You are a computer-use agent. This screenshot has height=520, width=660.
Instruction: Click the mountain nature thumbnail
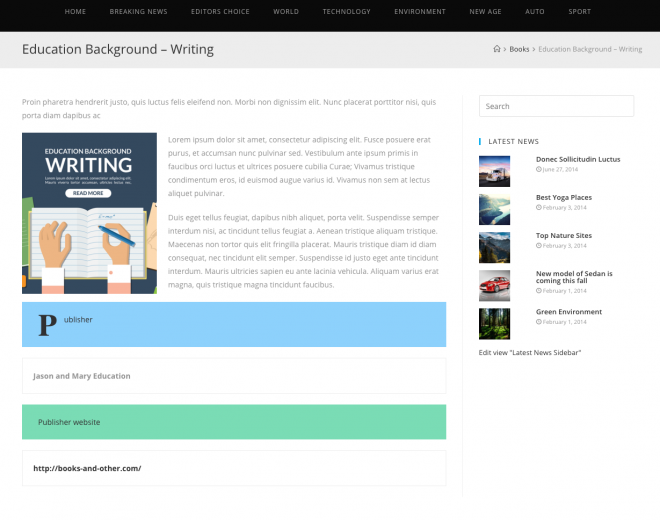494,248
